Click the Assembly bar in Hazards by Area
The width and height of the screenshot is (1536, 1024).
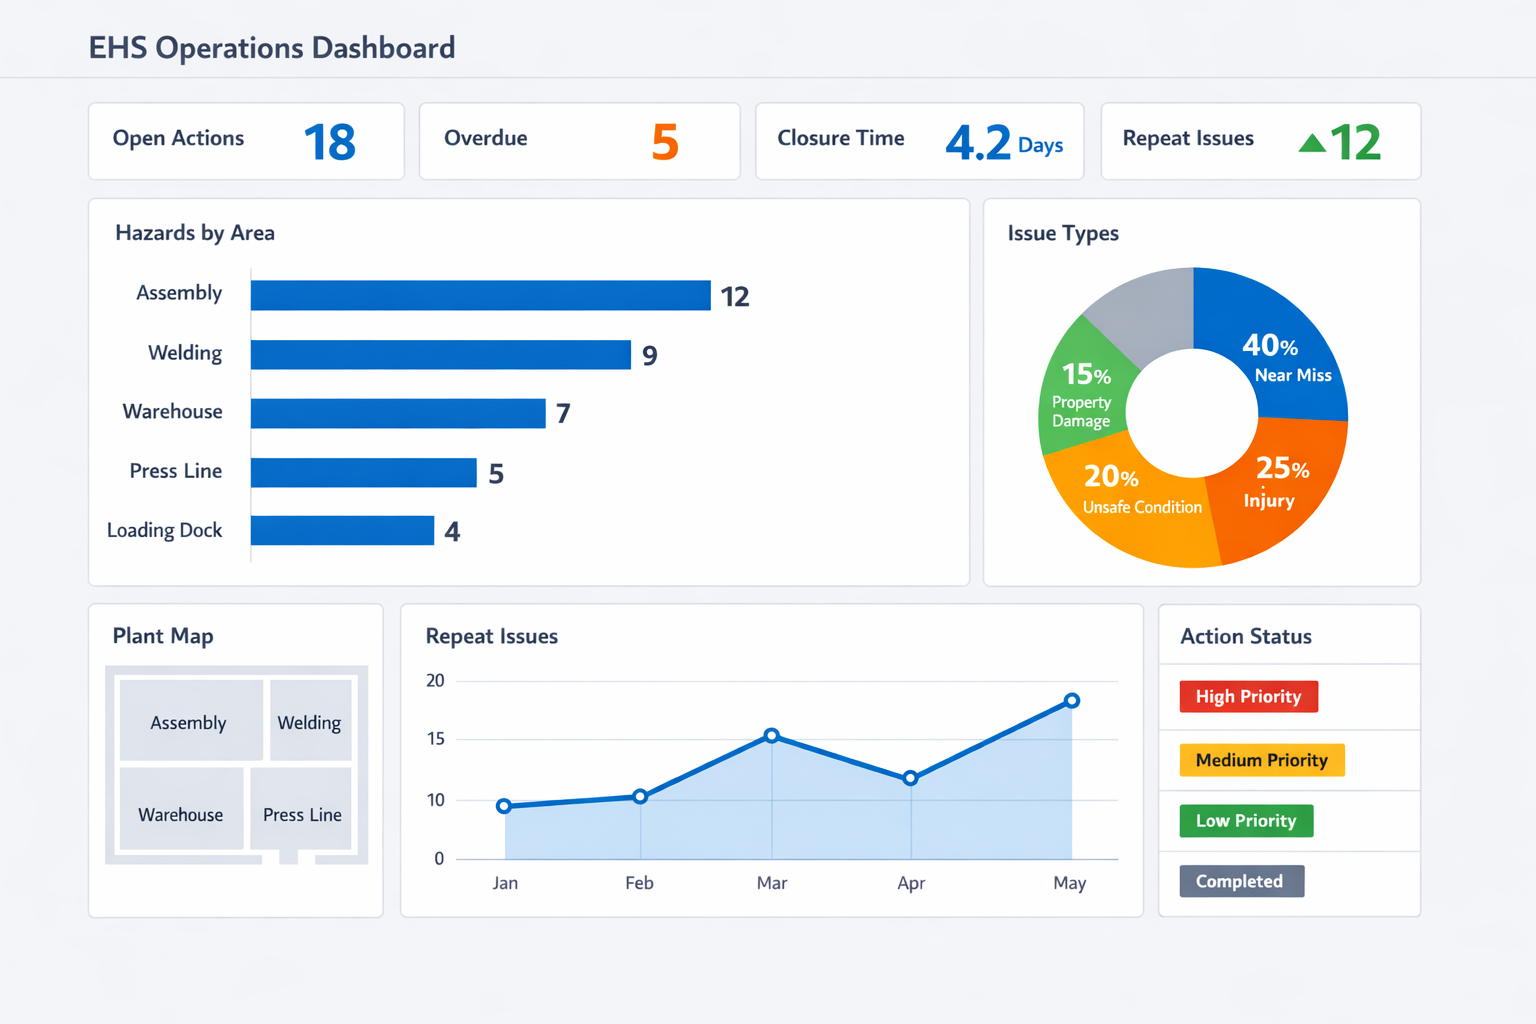481,295
